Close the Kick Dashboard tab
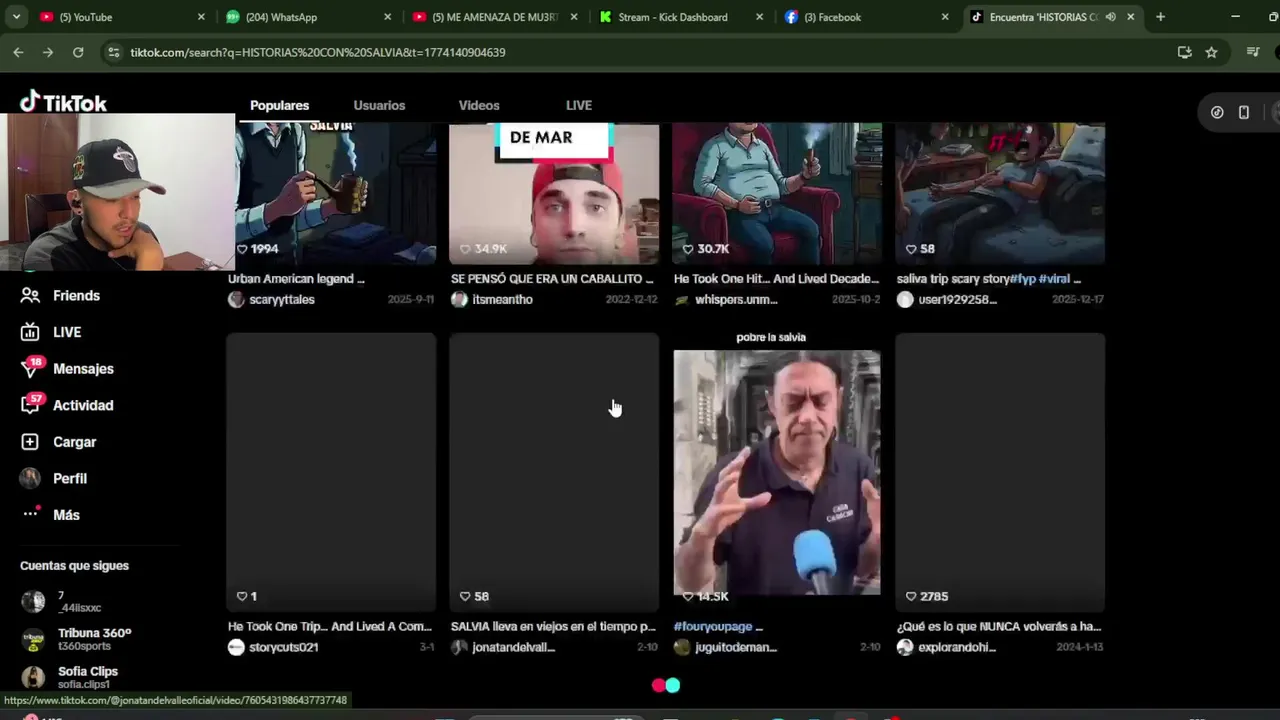This screenshot has width=1280, height=720. [x=759, y=17]
